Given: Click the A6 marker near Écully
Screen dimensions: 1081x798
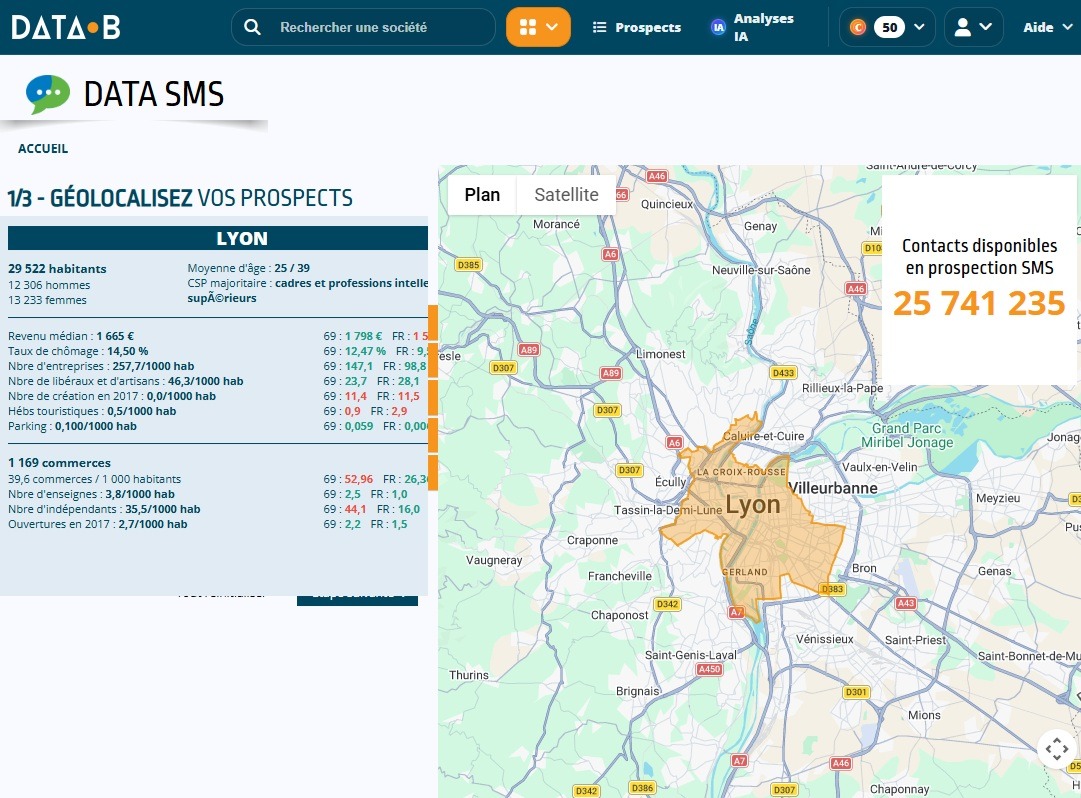Looking at the screenshot, I should click(x=674, y=442).
